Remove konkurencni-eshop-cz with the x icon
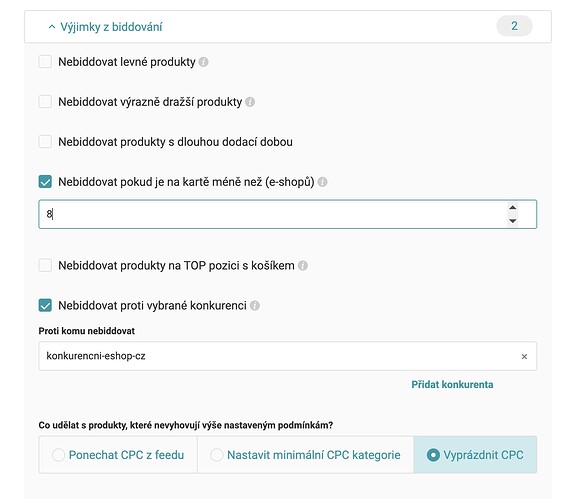 point(524,357)
